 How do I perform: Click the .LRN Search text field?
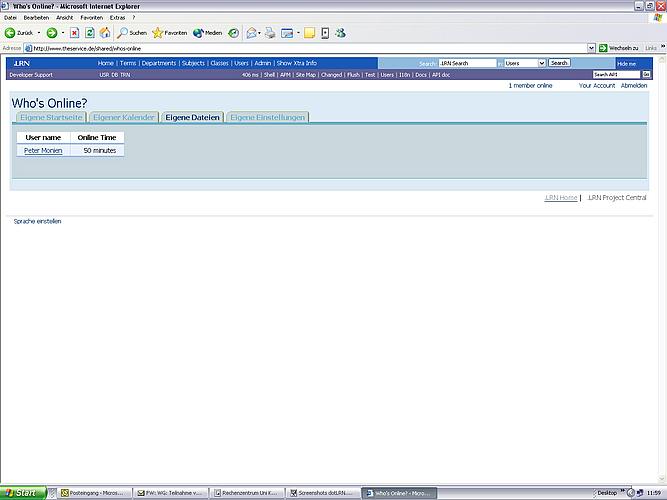coord(467,63)
